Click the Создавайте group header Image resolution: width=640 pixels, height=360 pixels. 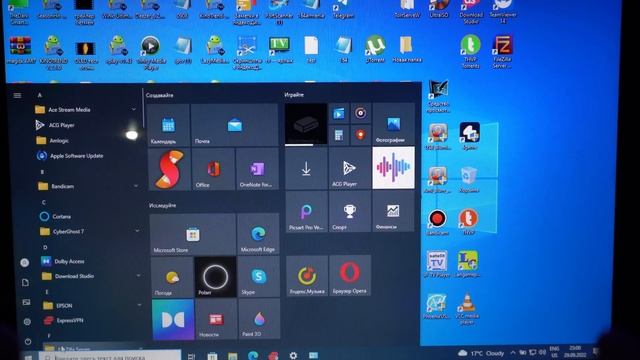point(160,95)
